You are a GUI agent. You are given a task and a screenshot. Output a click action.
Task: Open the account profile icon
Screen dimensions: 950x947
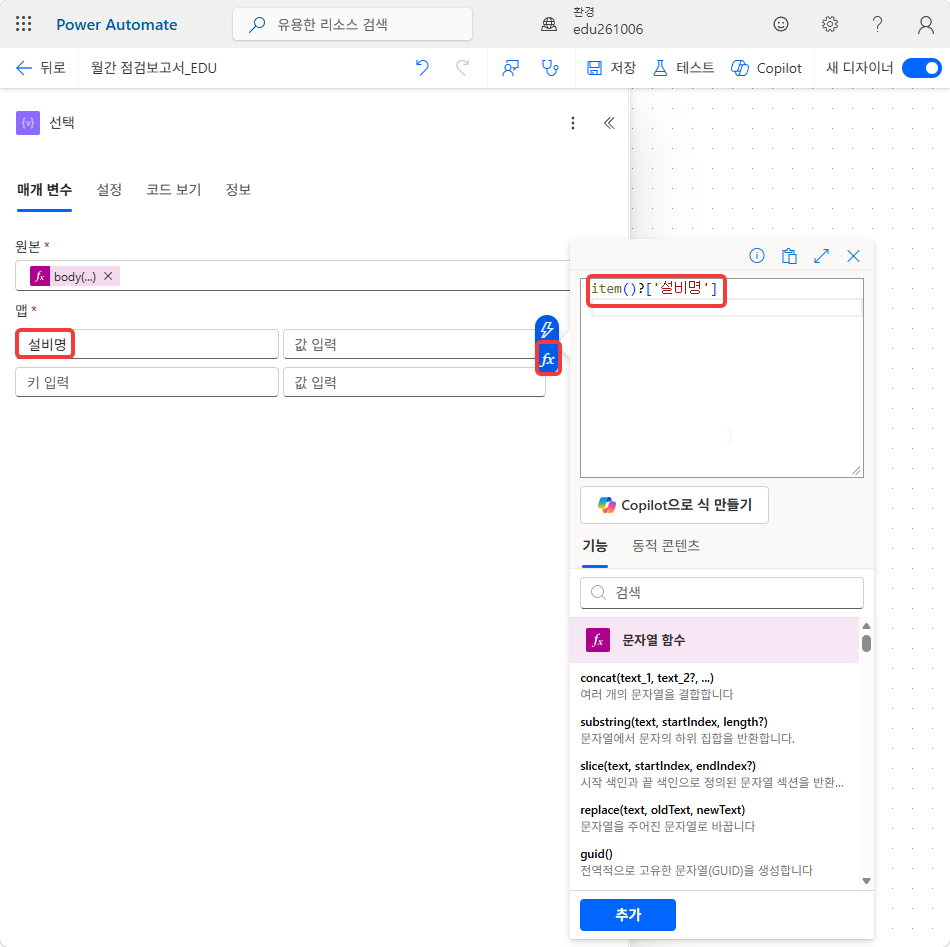pyautogui.click(x=925, y=24)
